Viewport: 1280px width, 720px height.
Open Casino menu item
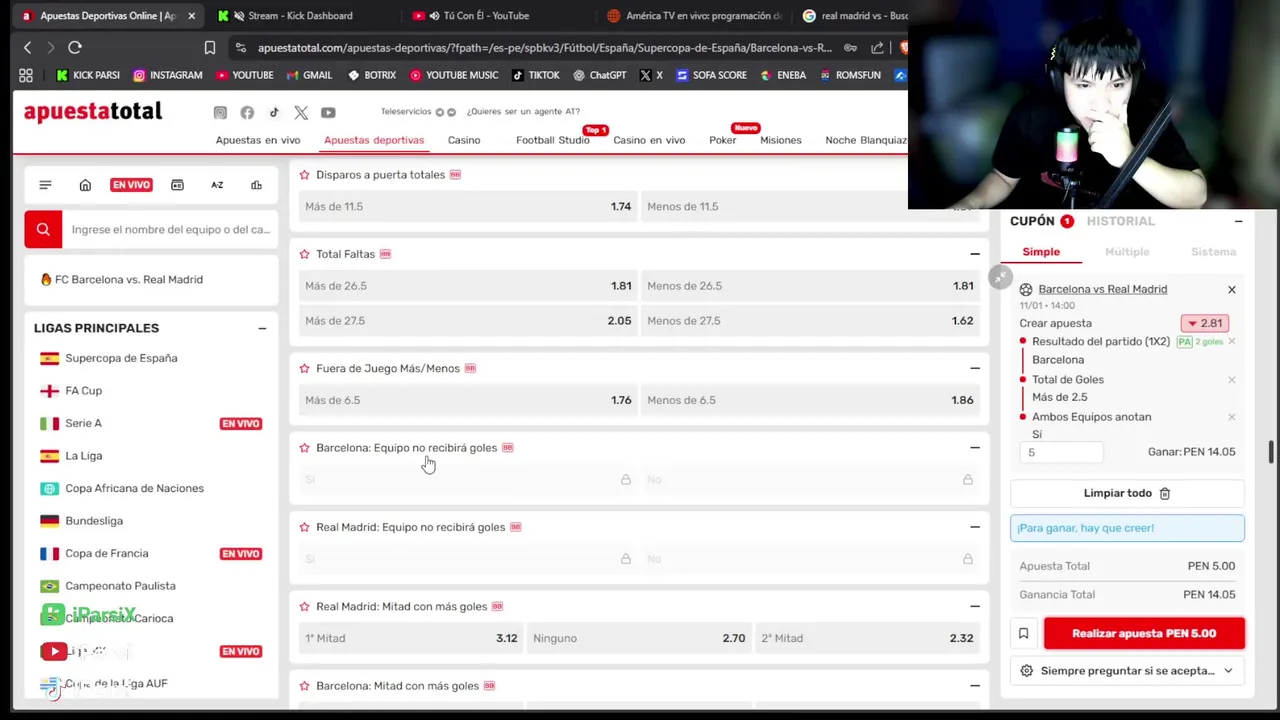pyautogui.click(x=464, y=140)
